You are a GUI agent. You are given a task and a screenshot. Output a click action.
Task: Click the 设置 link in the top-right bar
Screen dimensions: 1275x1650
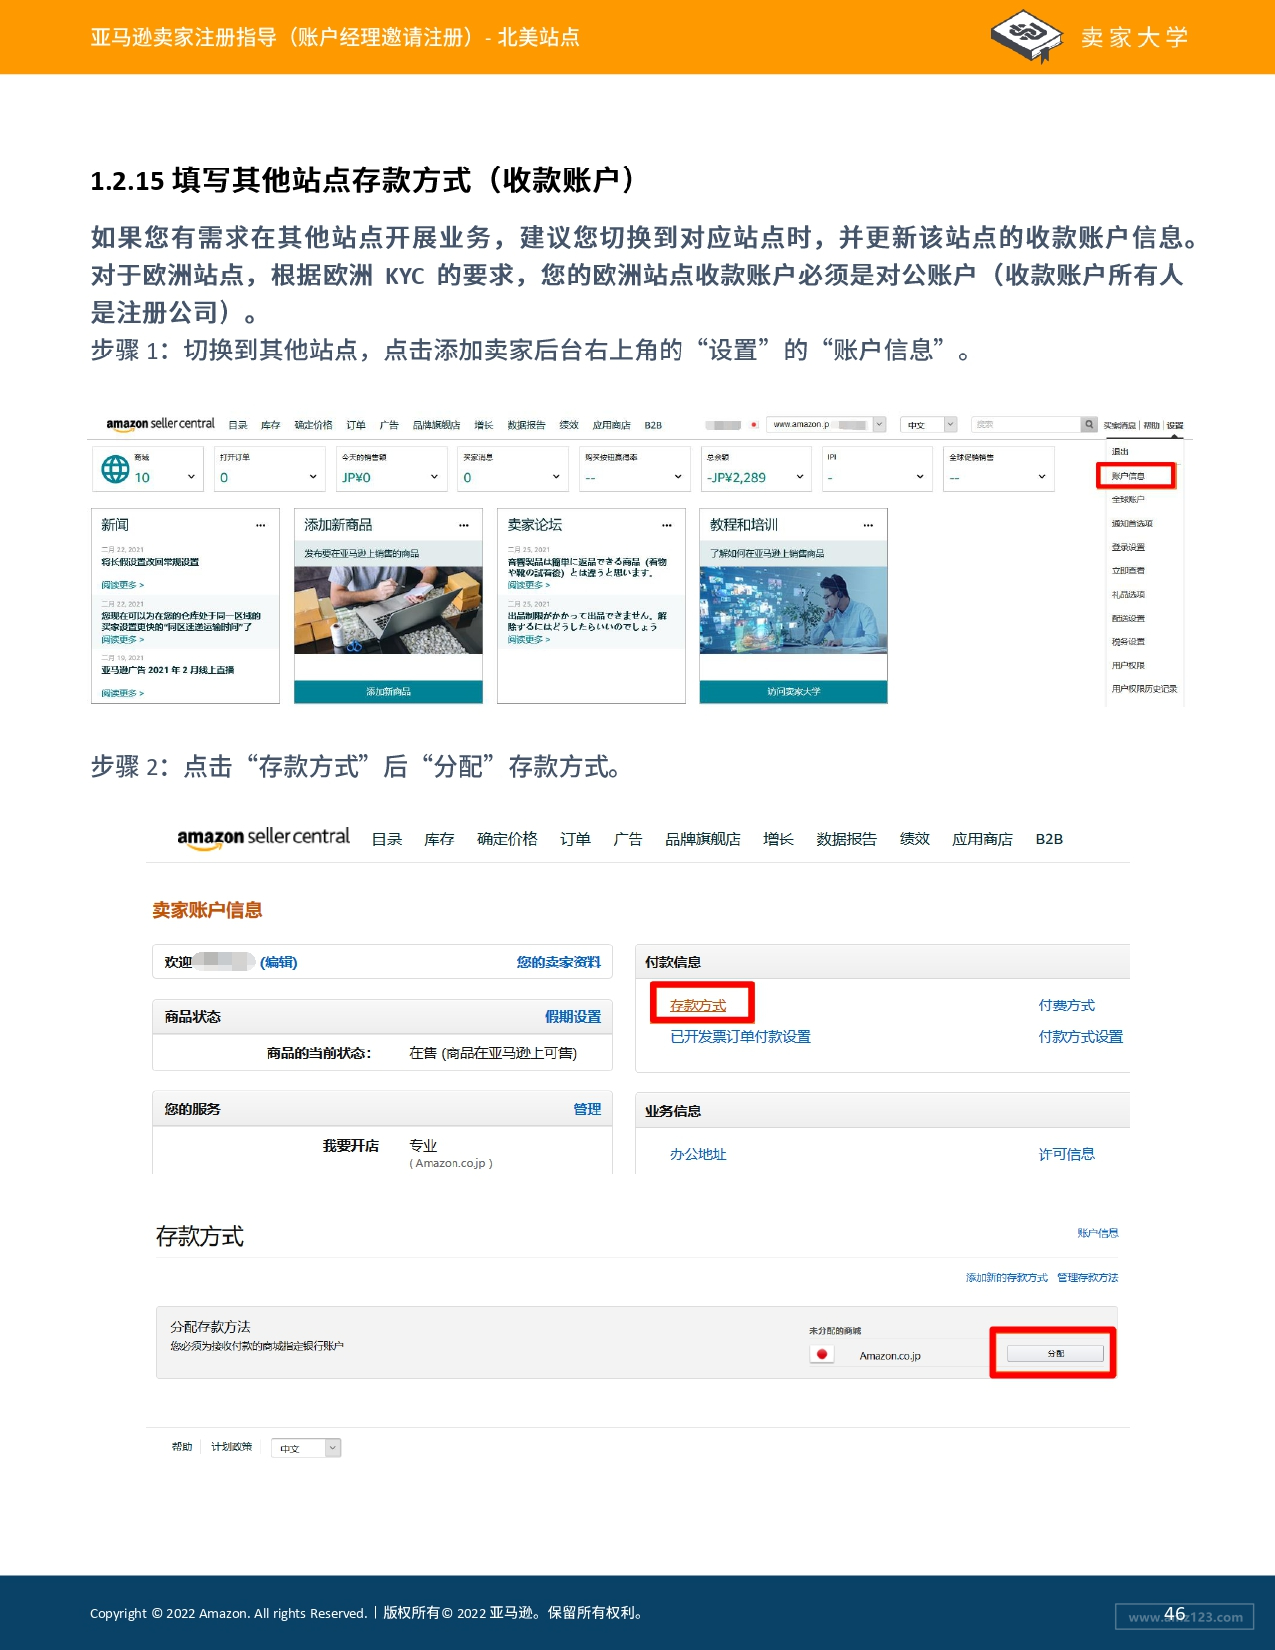point(1175,425)
